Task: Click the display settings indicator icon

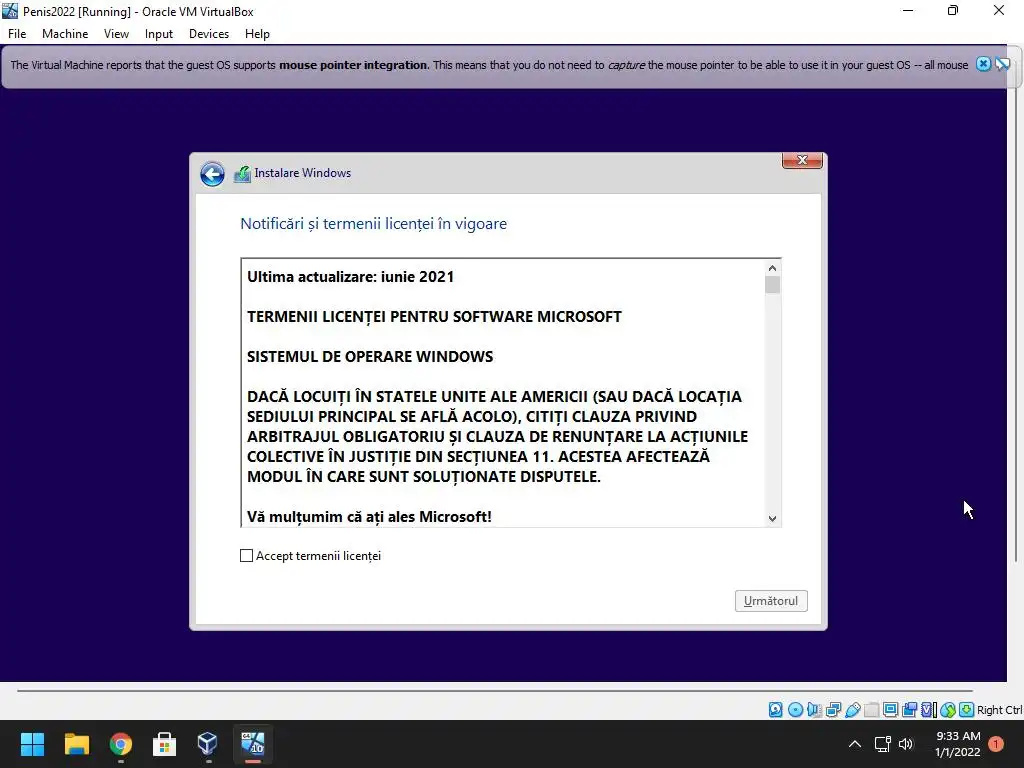Action: click(x=890, y=710)
